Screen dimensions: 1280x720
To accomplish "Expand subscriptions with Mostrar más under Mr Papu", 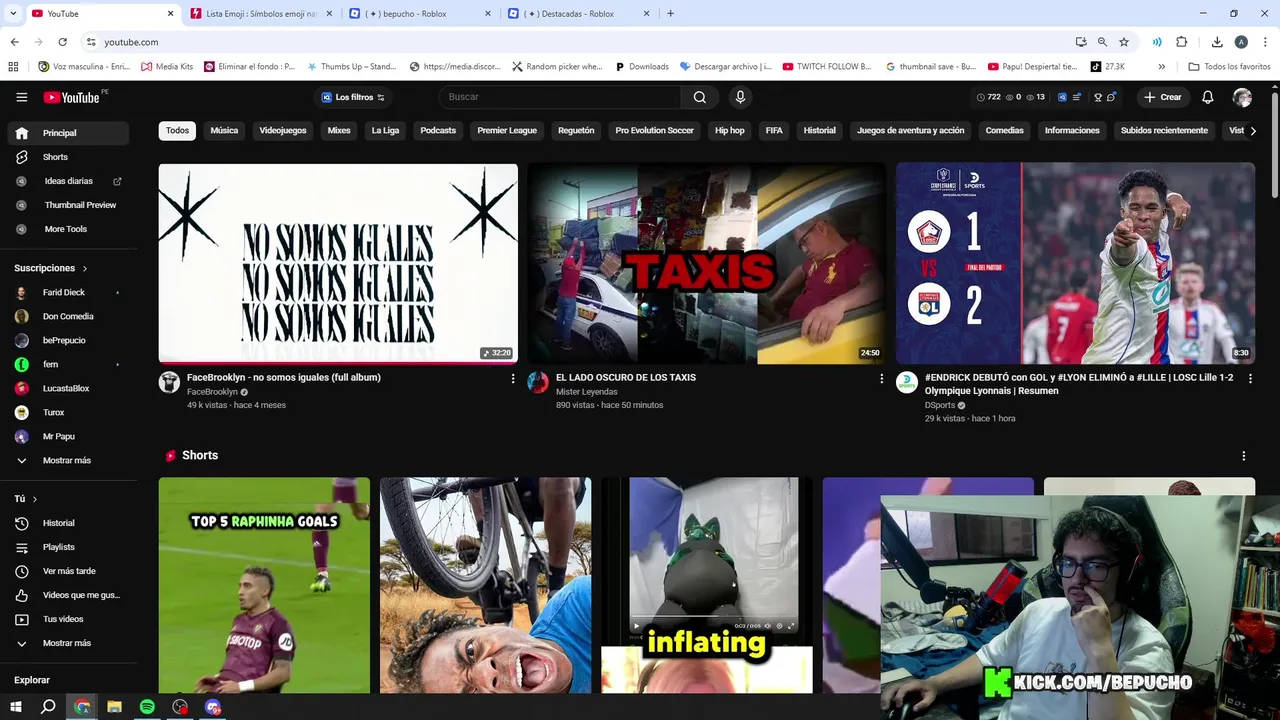I will point(68,460).
